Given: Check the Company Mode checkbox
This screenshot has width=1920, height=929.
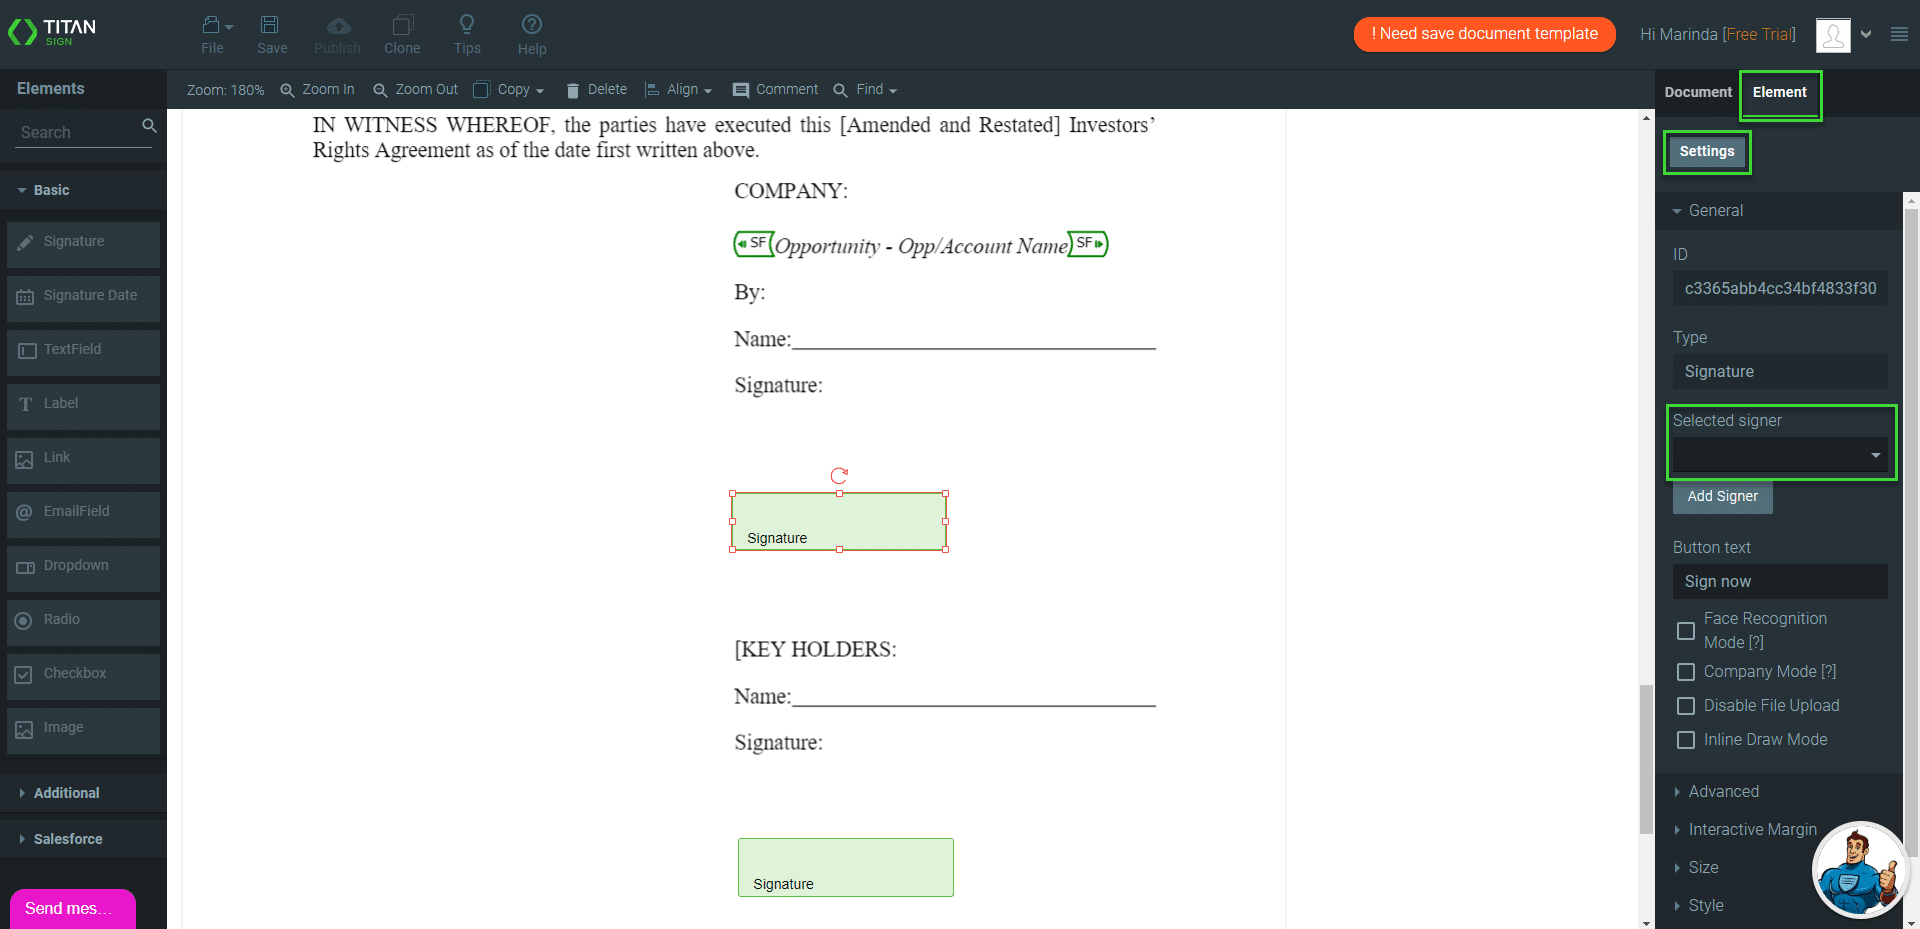Looking at the screenshot, I should [1686, 671].
